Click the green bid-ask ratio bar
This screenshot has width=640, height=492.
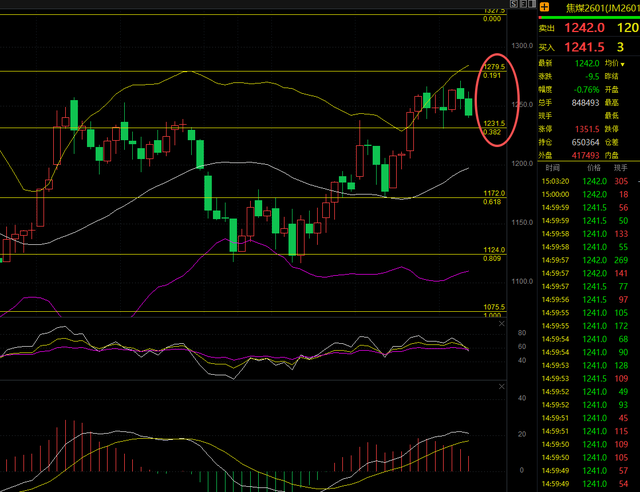(x=591, y=17)
